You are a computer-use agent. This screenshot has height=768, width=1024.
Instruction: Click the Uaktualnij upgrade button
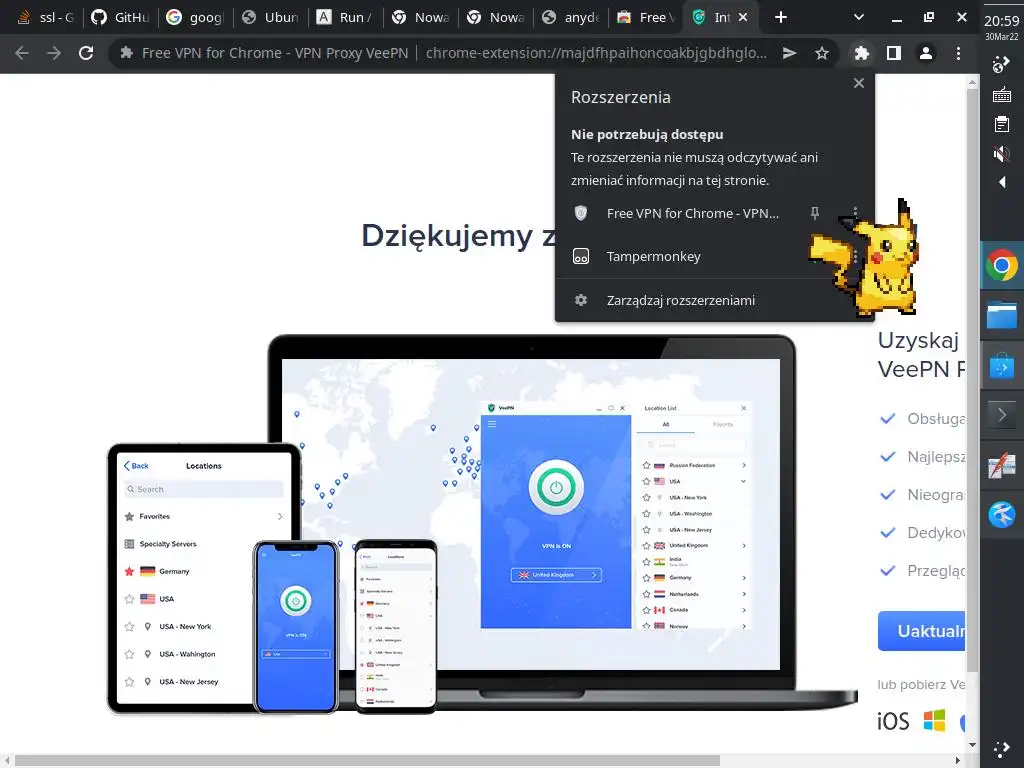921,631
